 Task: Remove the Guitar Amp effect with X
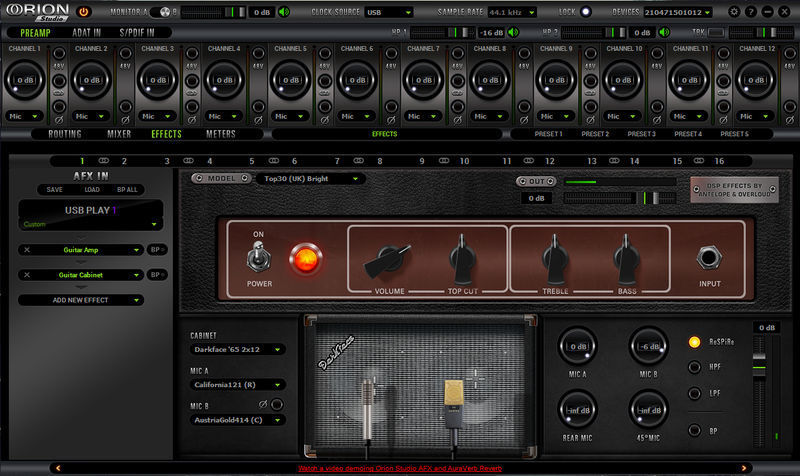(x=27, y=249)
